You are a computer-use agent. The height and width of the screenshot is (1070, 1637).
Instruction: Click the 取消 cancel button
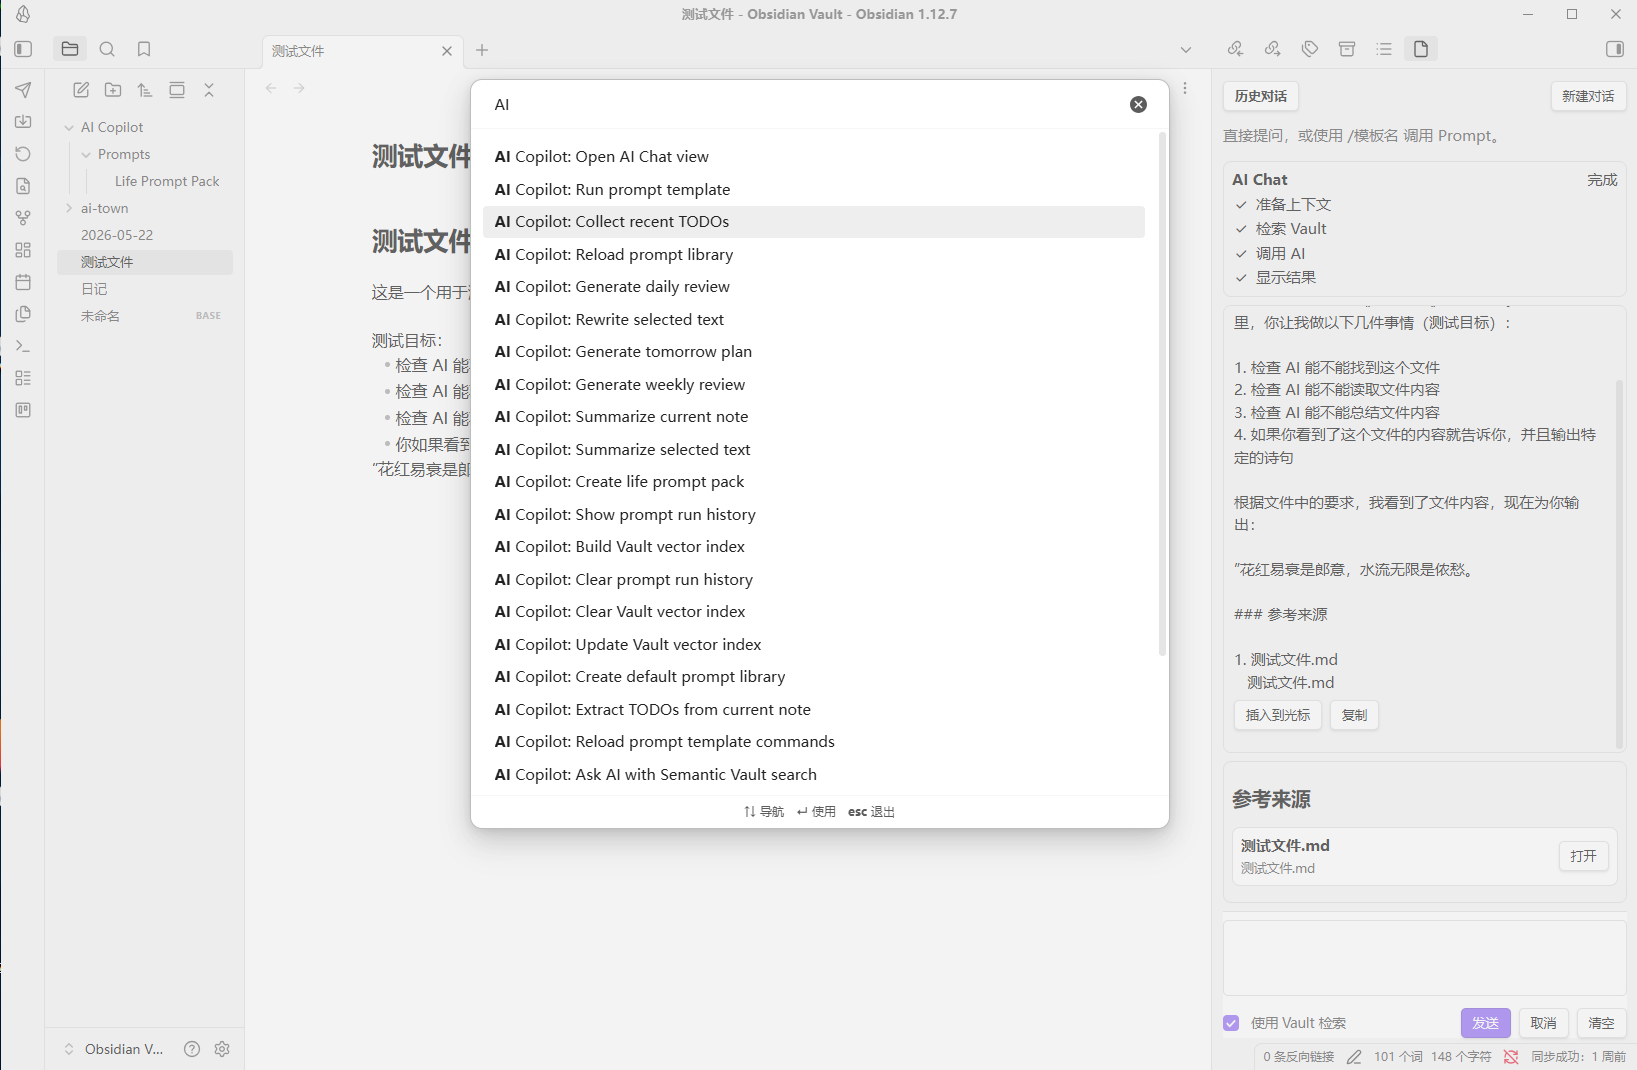(1543, 1023)
